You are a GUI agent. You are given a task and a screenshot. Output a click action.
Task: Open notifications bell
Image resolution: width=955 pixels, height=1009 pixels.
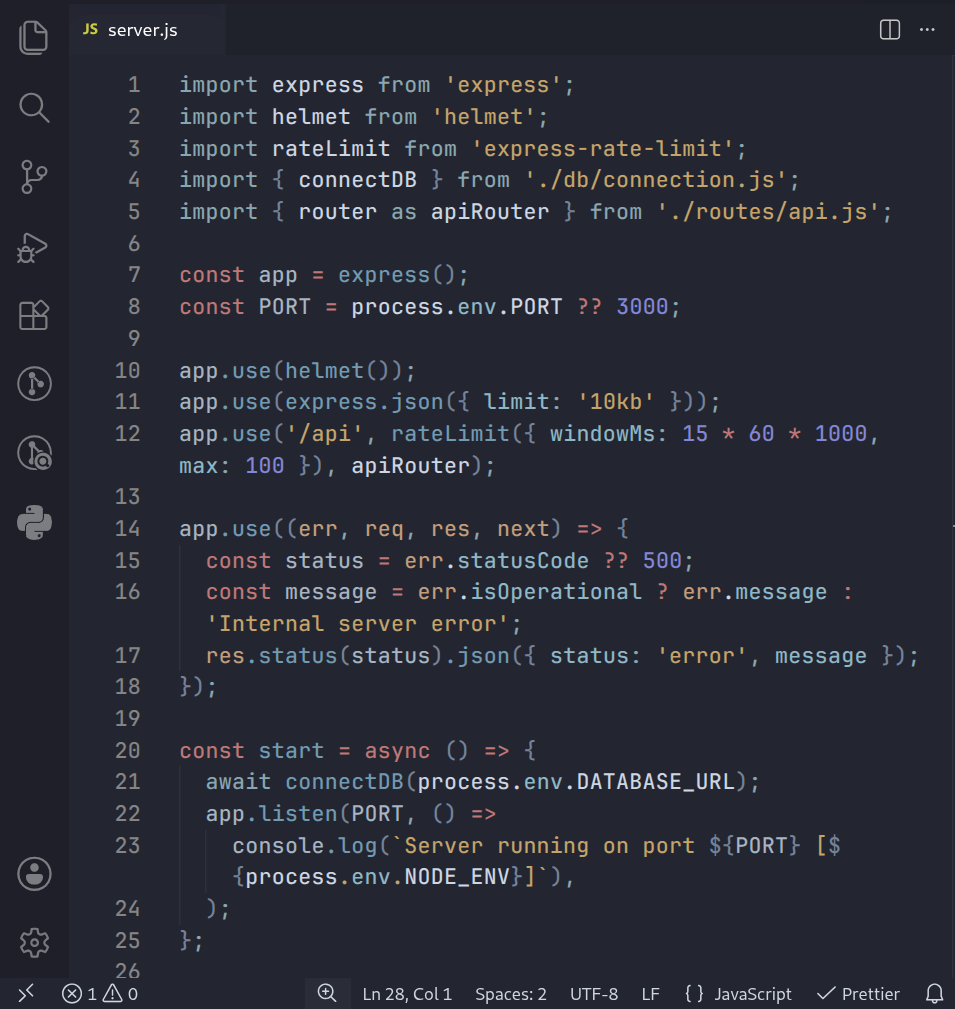[x=934, y=994]
